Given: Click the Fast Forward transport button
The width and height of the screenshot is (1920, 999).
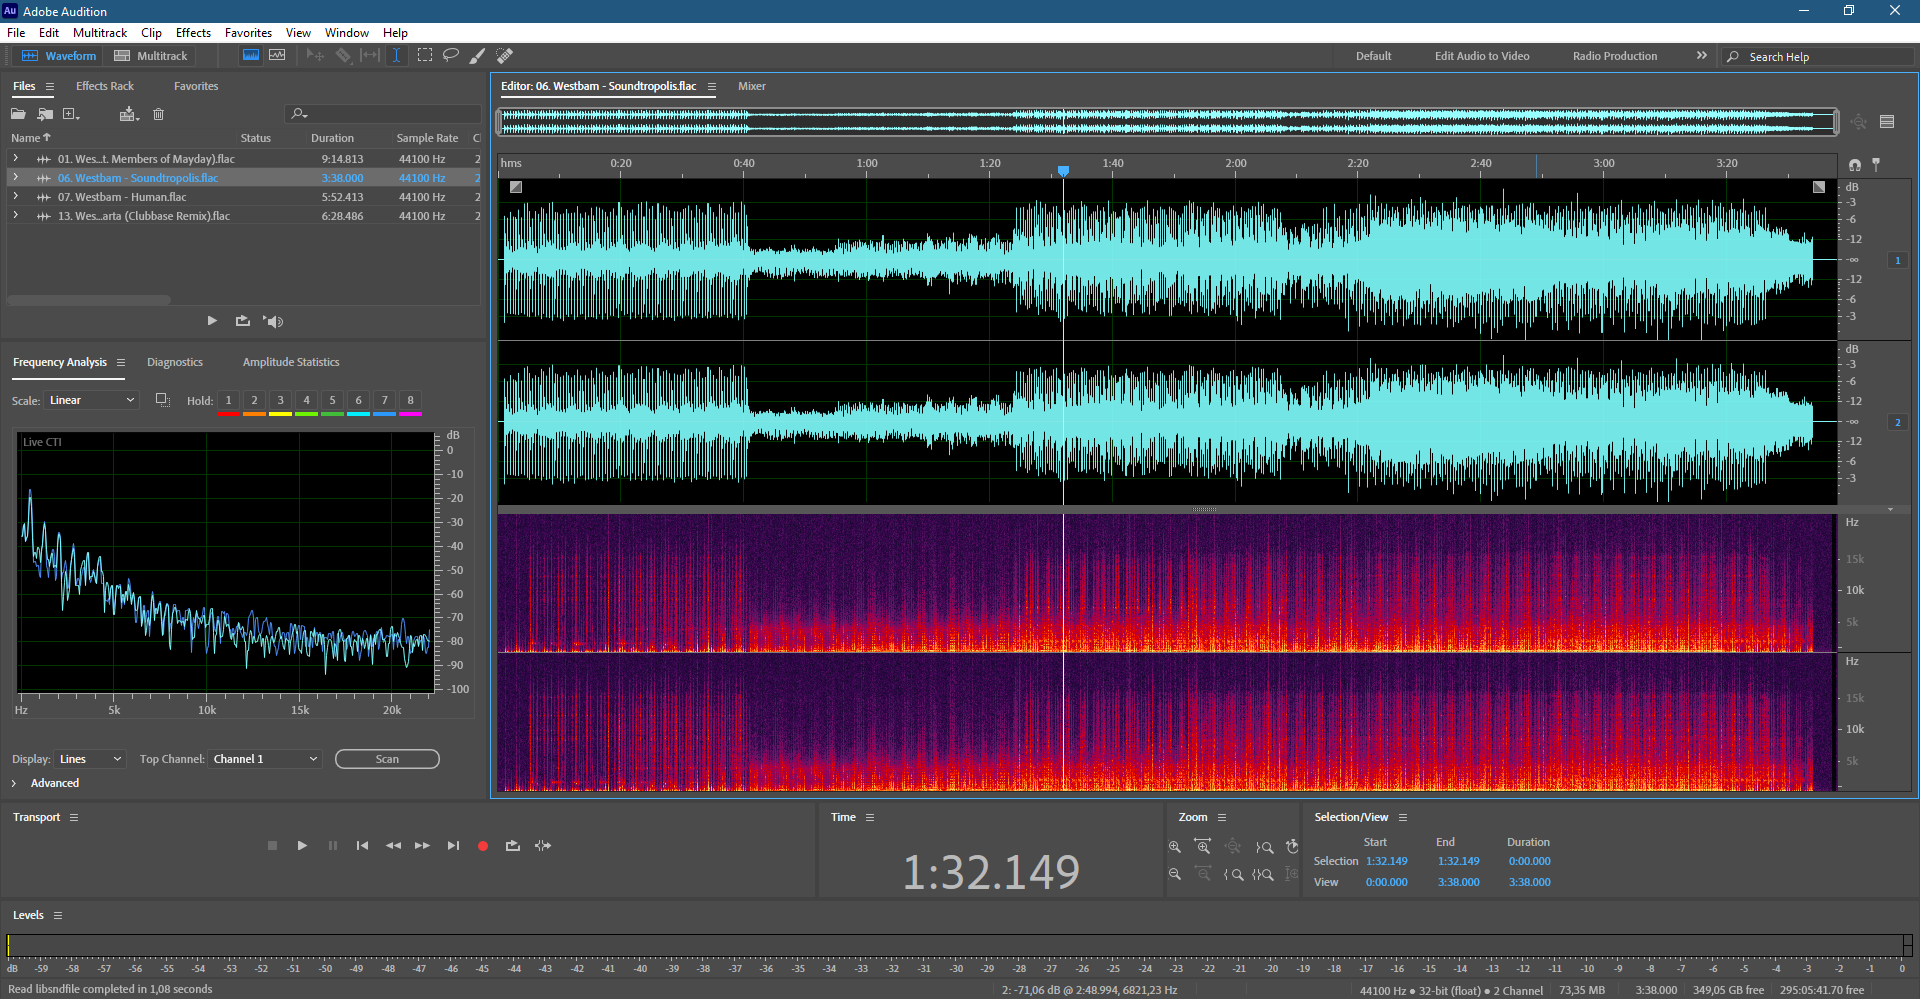Looking at the screenshot, I should tap(422, 846).
